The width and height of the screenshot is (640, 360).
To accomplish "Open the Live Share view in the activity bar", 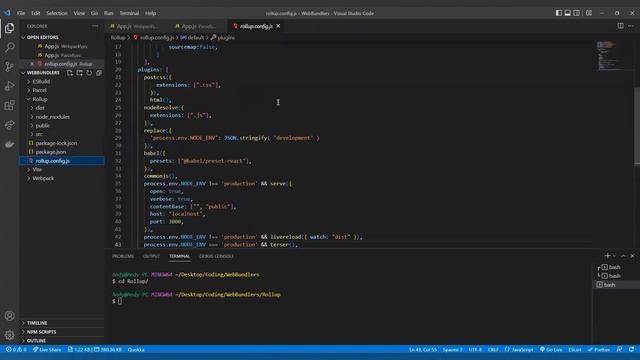I will [9, 125].
